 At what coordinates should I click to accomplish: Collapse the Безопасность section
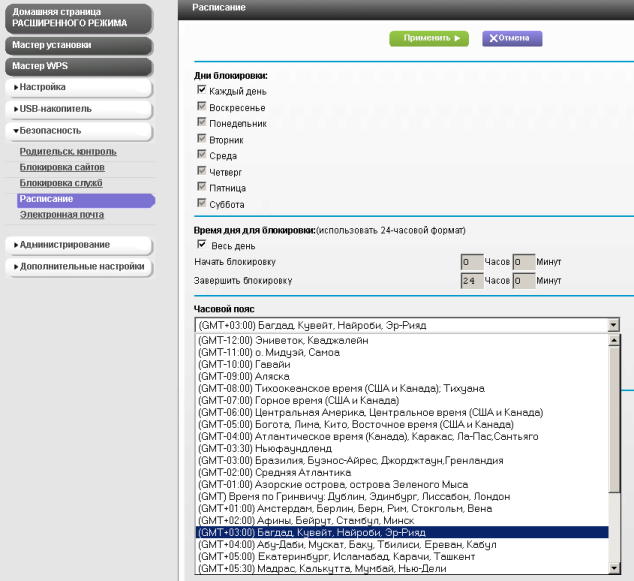click(79, 131)
